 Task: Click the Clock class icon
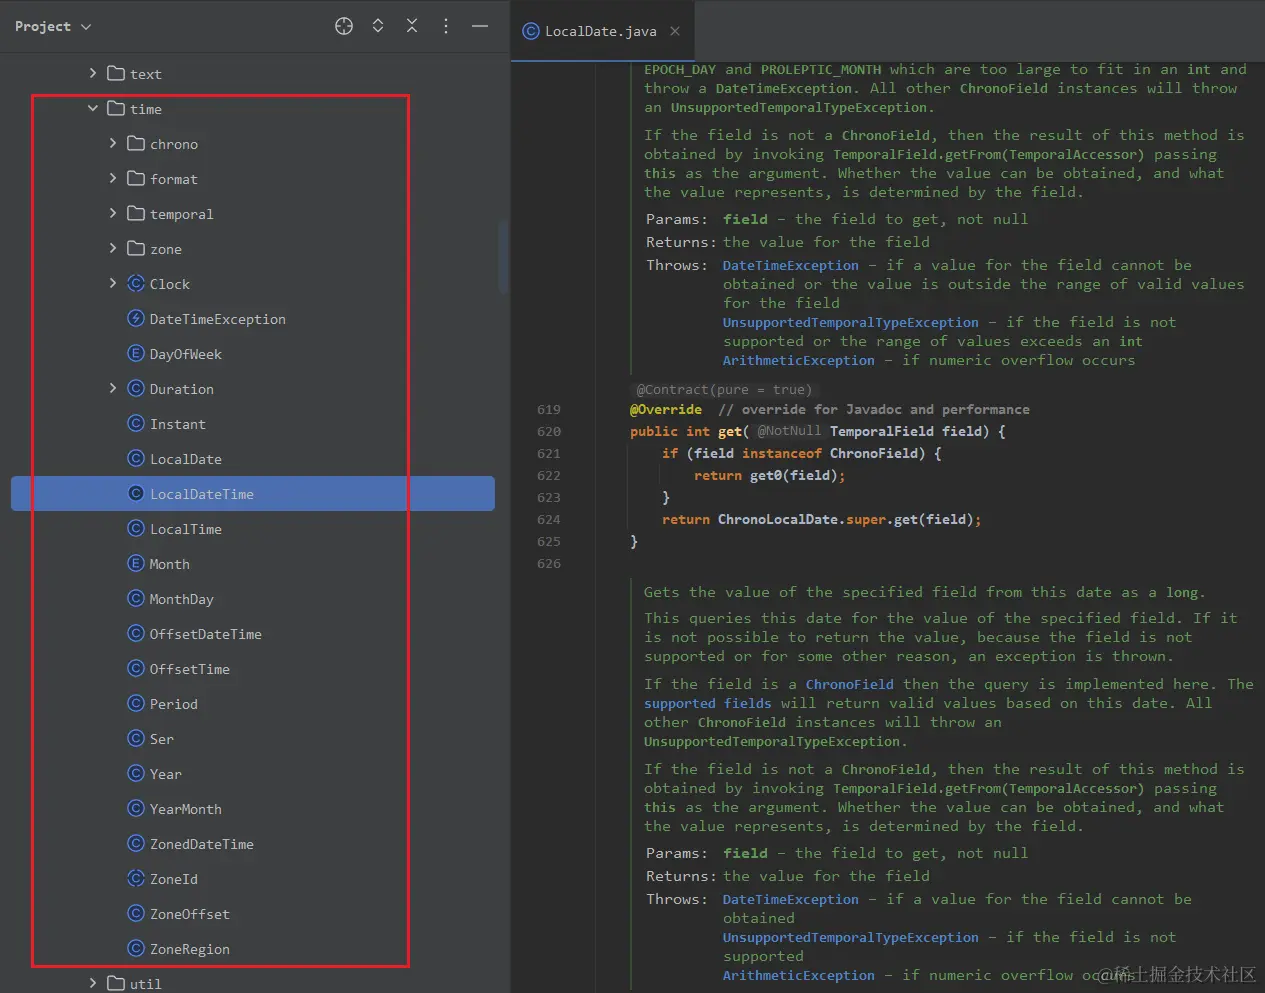(x=135, y=283)
